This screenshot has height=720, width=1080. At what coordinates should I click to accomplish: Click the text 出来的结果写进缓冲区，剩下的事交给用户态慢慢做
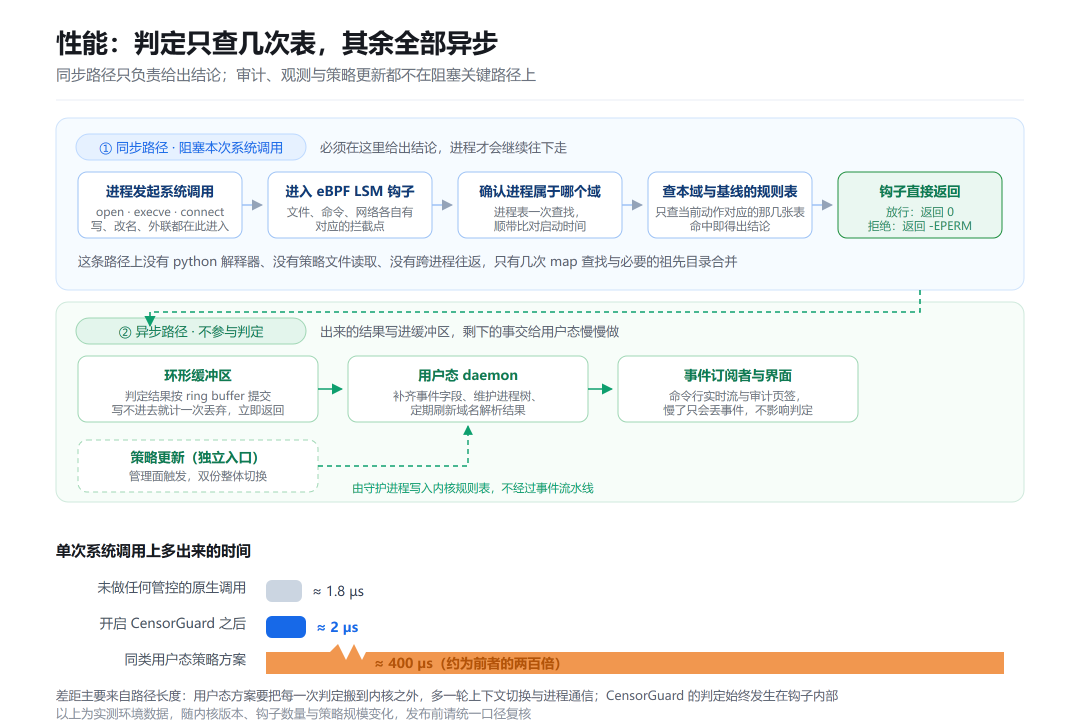pos(469,331)
